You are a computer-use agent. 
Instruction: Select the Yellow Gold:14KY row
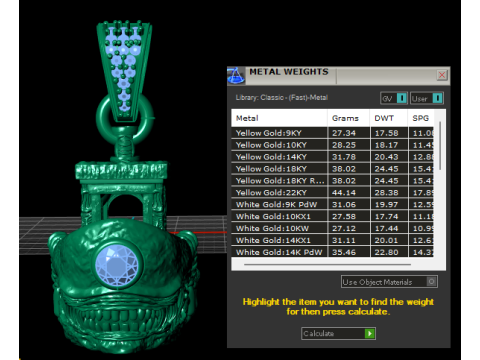(x=332, y=157)
